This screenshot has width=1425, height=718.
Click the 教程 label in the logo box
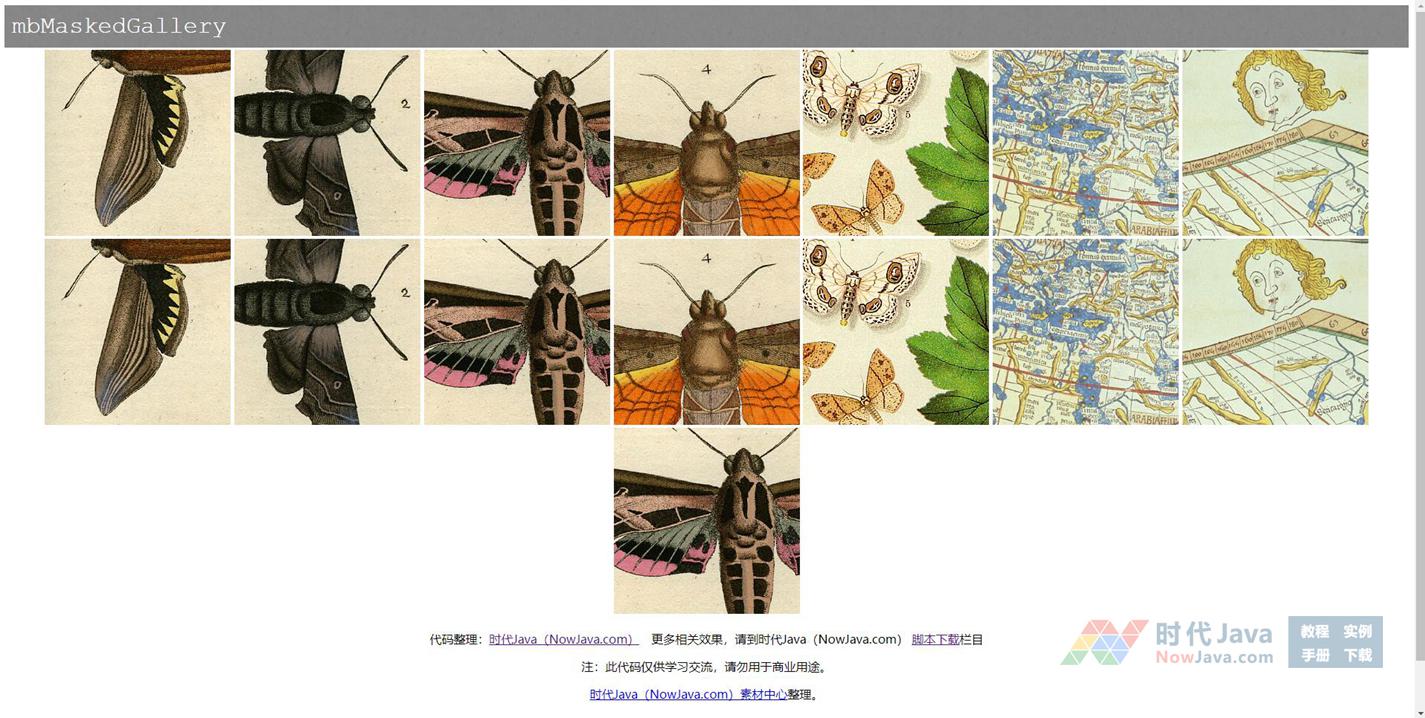1314,631
